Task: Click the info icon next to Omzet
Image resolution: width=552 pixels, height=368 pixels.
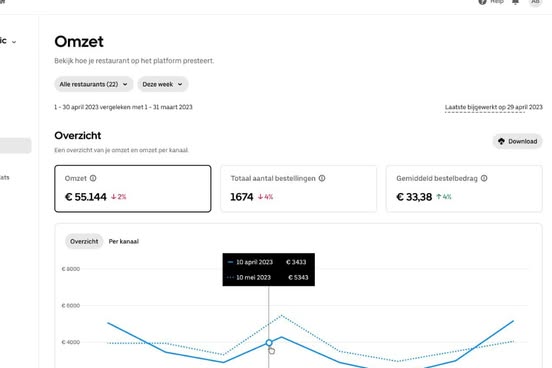Action: click(93, 178)
